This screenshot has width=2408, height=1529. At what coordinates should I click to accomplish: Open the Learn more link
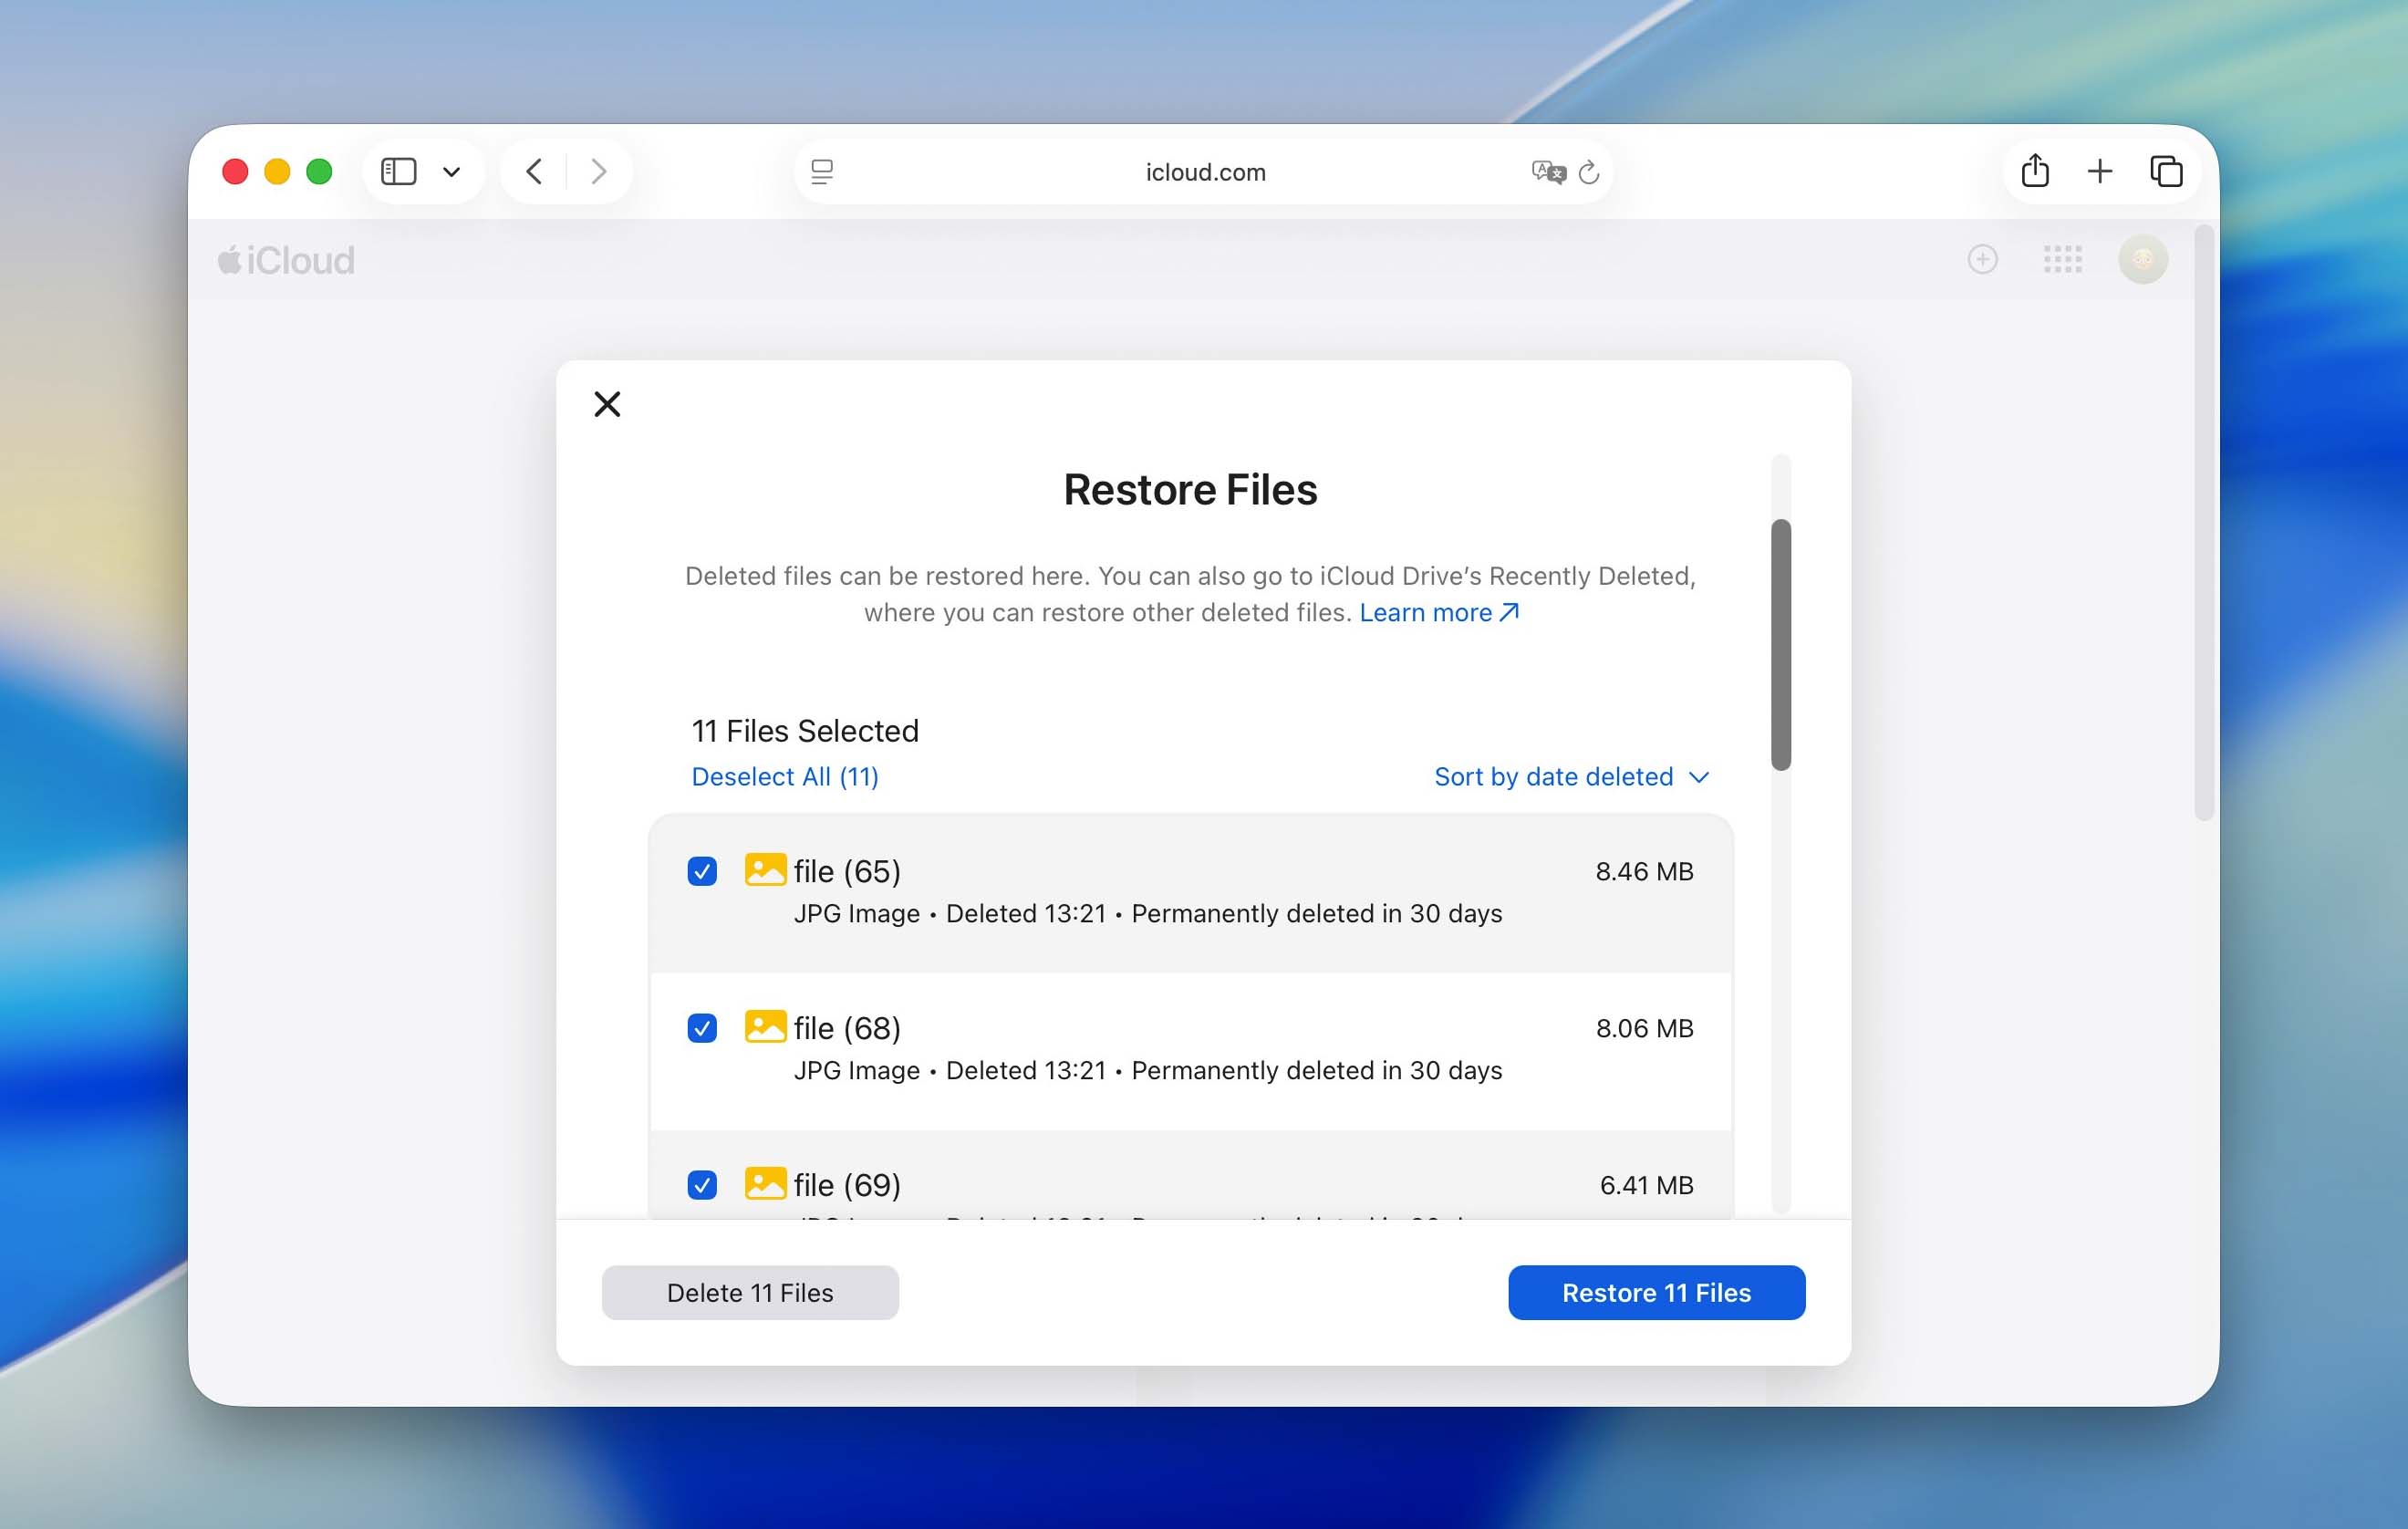click(x=1439, y=612)
